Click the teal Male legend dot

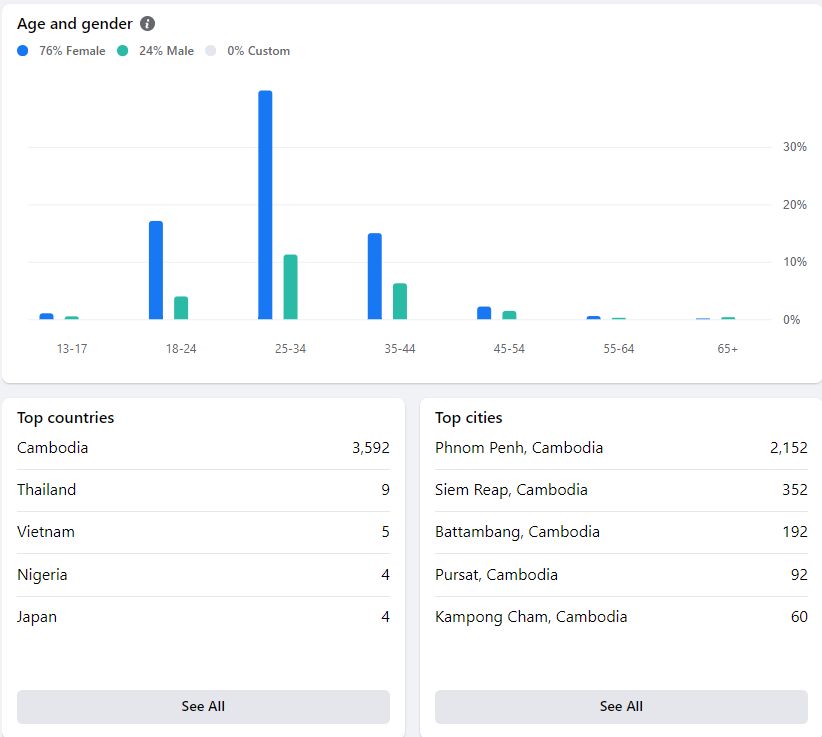[x=122, y=51]
